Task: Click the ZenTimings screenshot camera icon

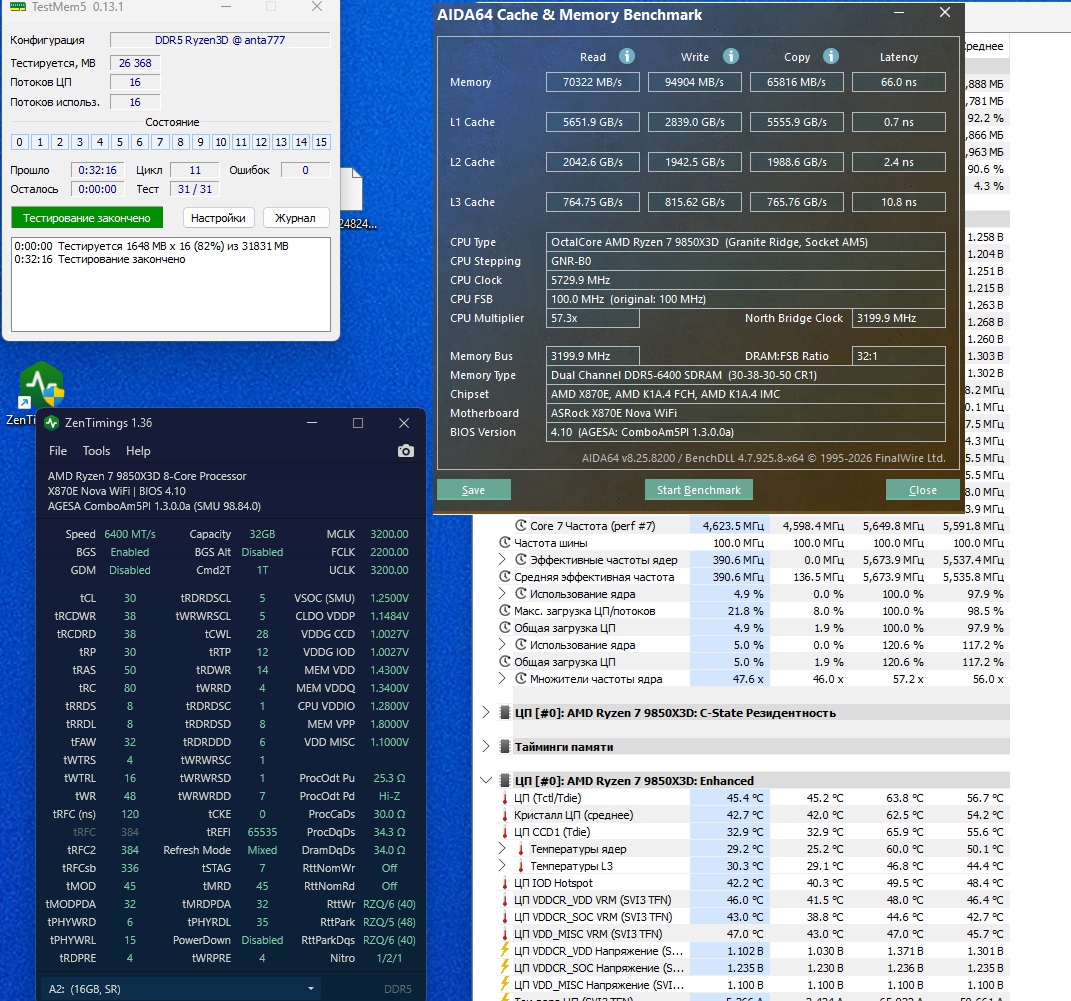Action: tap(406, 451)
